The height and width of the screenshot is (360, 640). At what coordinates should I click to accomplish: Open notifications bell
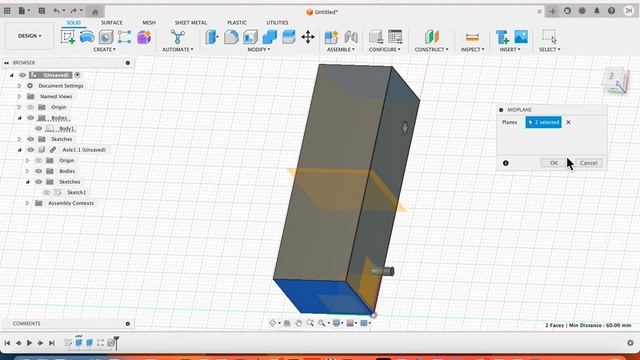[597, 11]
